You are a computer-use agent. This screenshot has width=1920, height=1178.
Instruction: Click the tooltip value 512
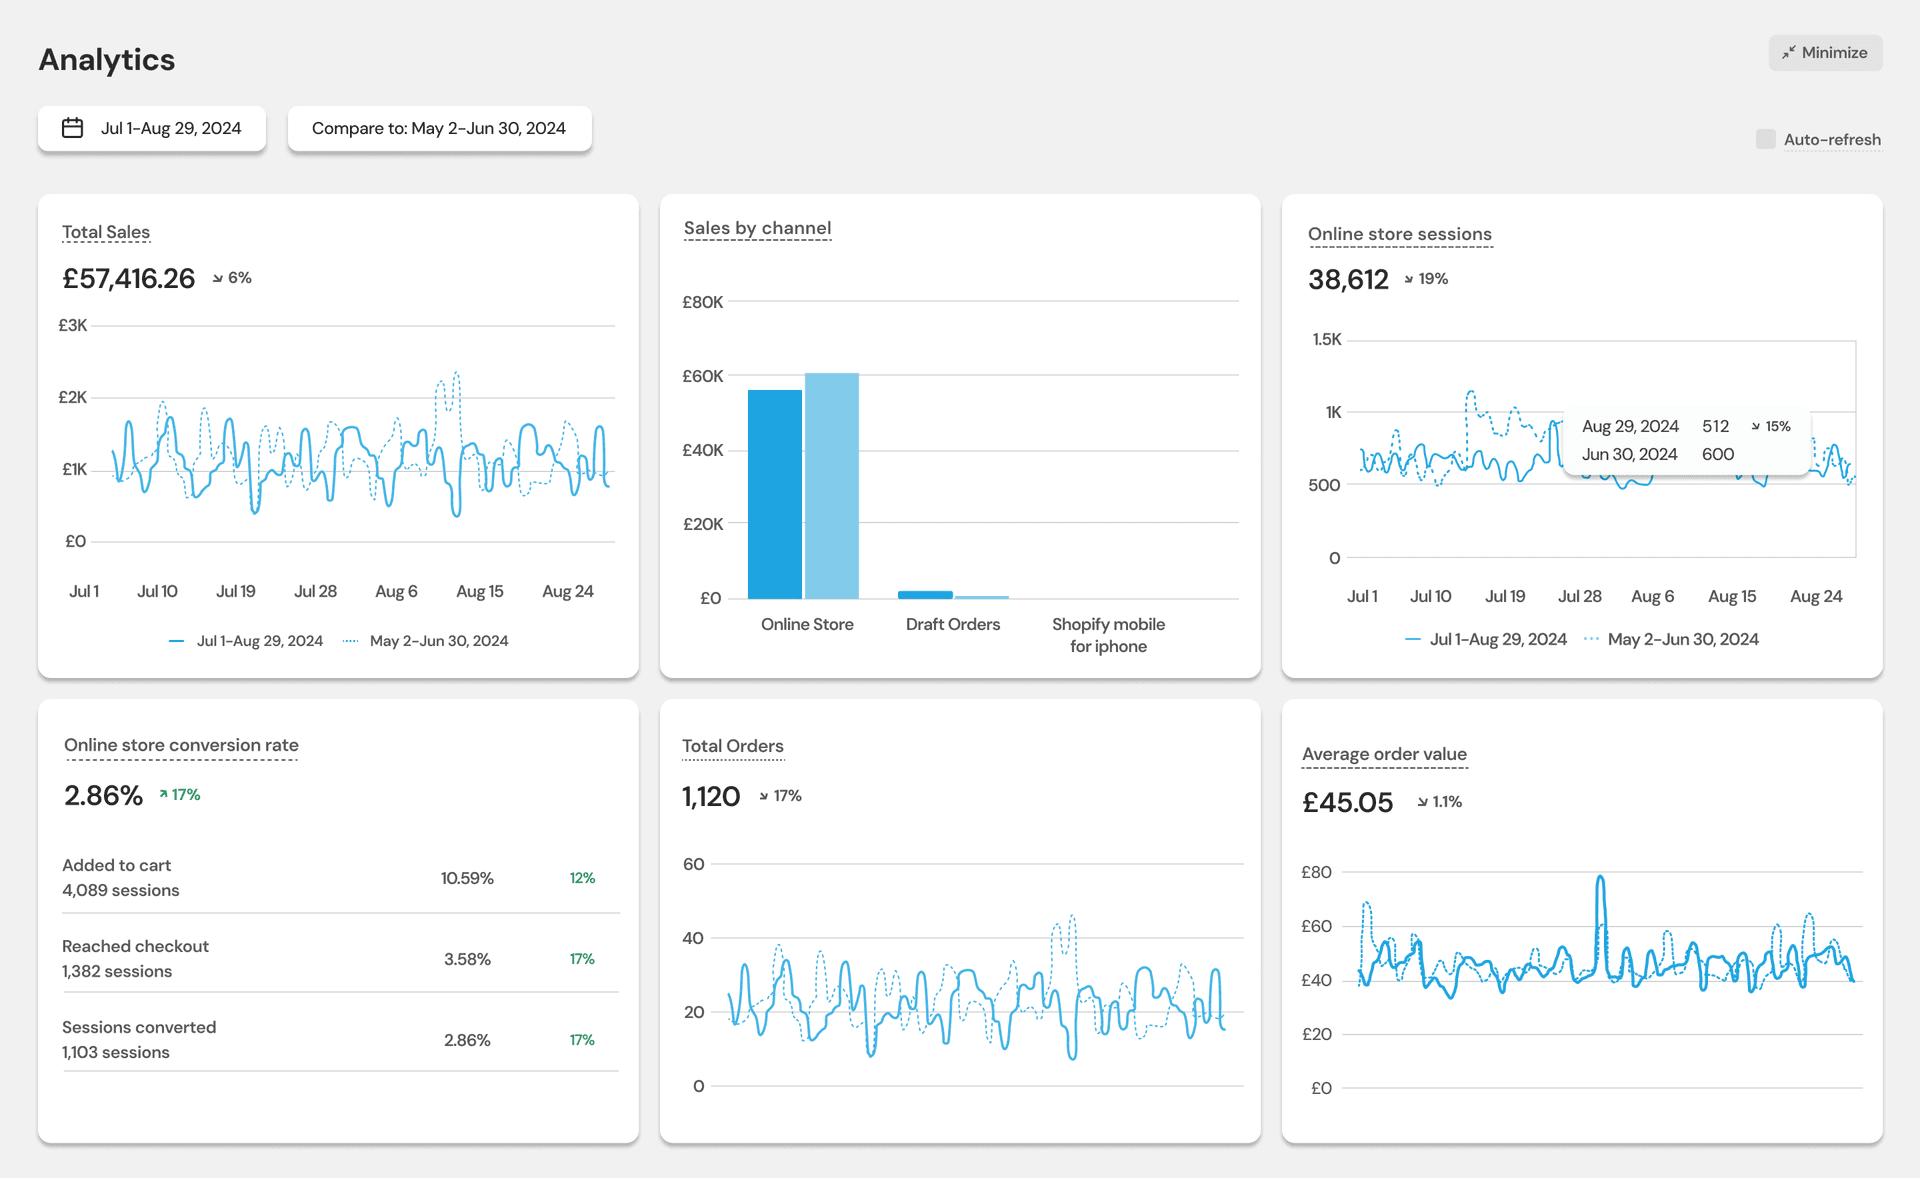pyautogui.click(x=1715, y=426)
